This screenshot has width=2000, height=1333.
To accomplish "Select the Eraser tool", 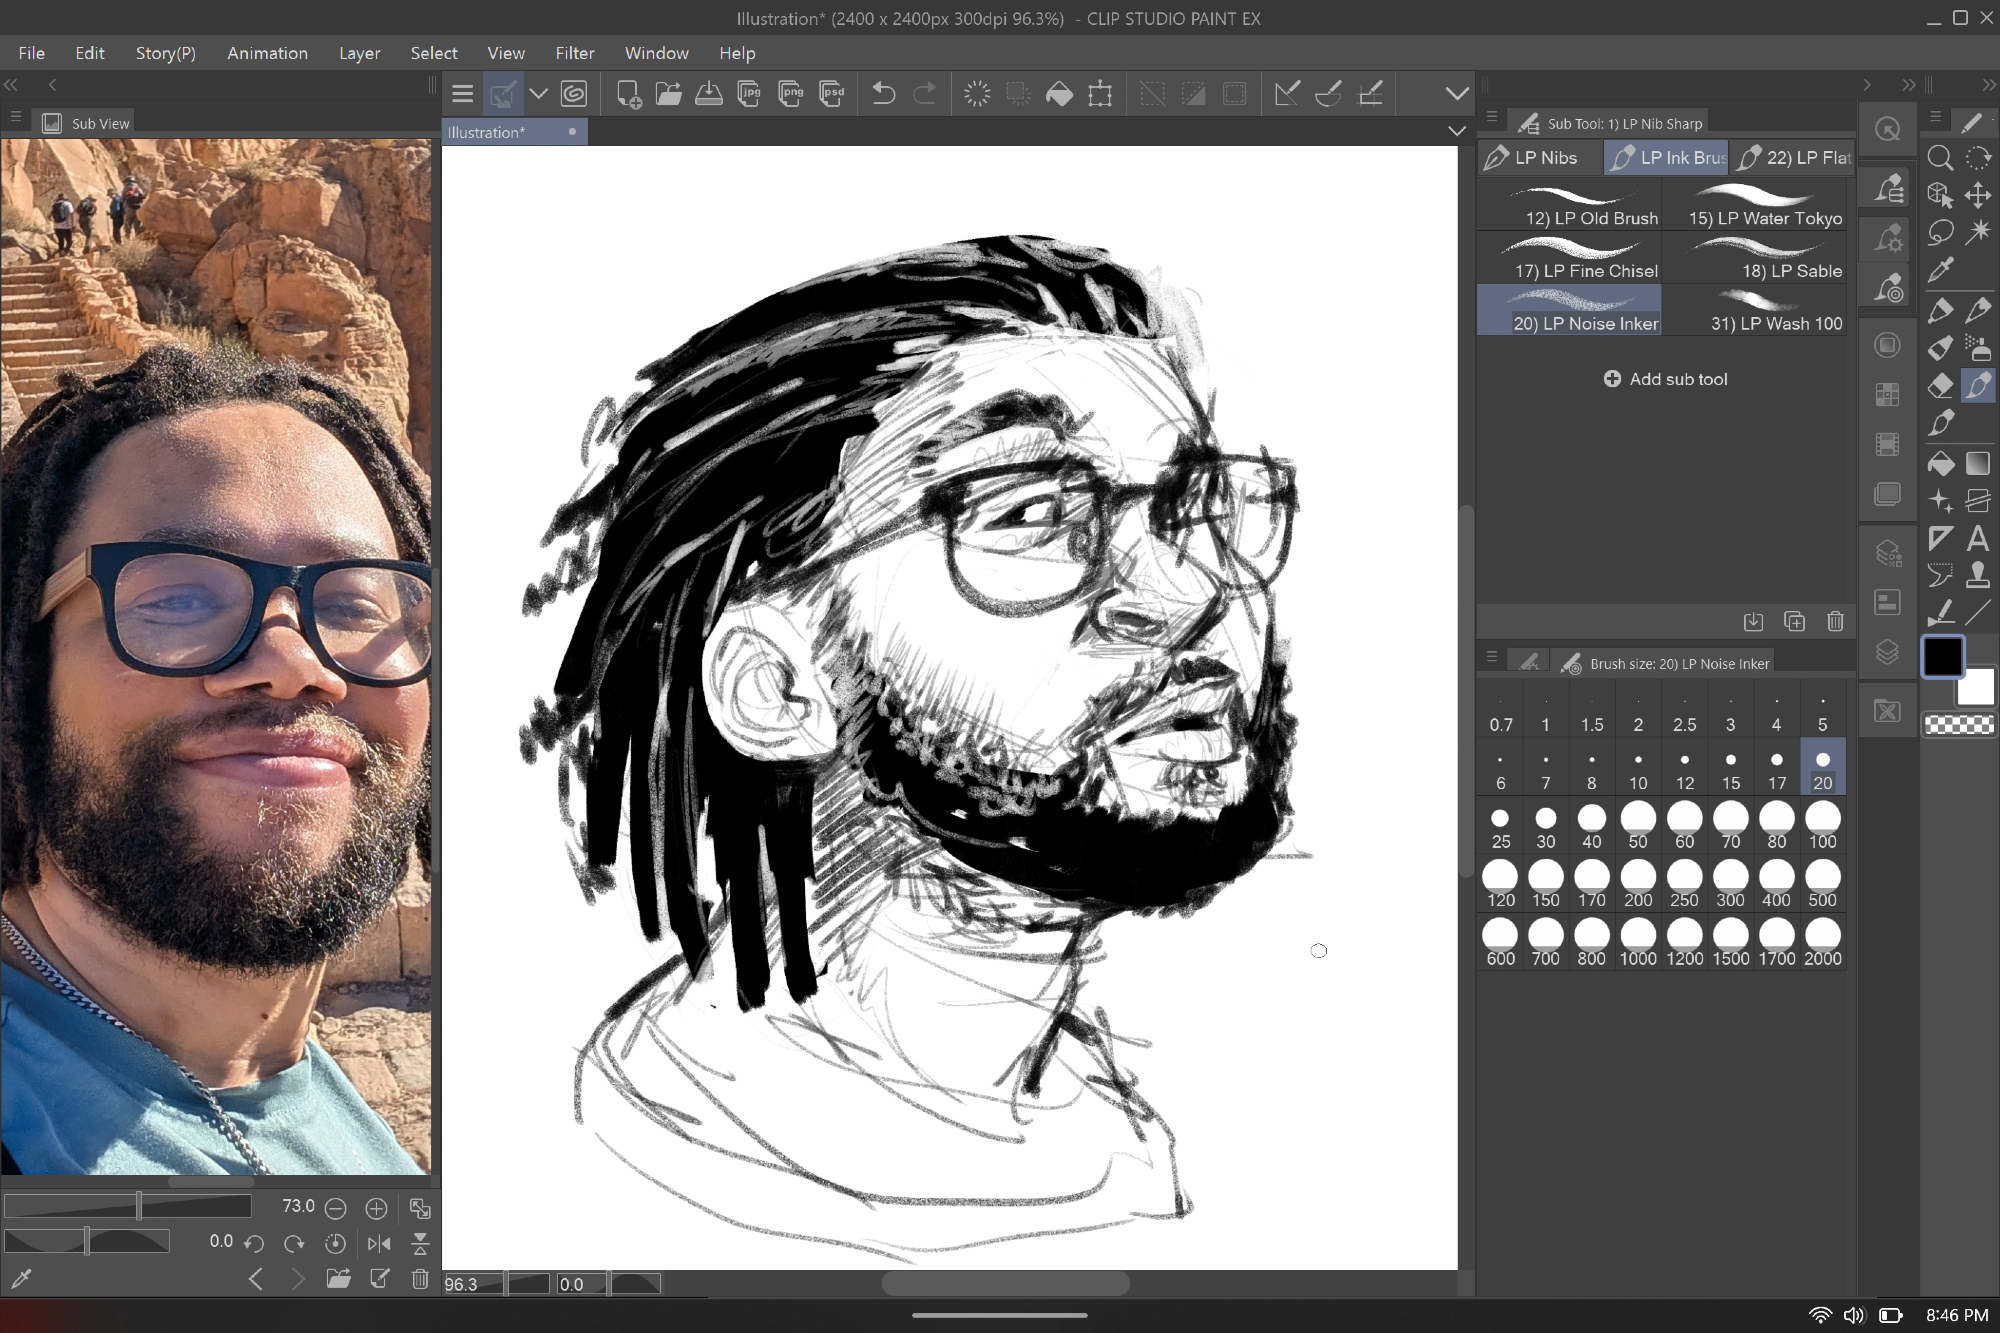I will tap(1940, 386).
